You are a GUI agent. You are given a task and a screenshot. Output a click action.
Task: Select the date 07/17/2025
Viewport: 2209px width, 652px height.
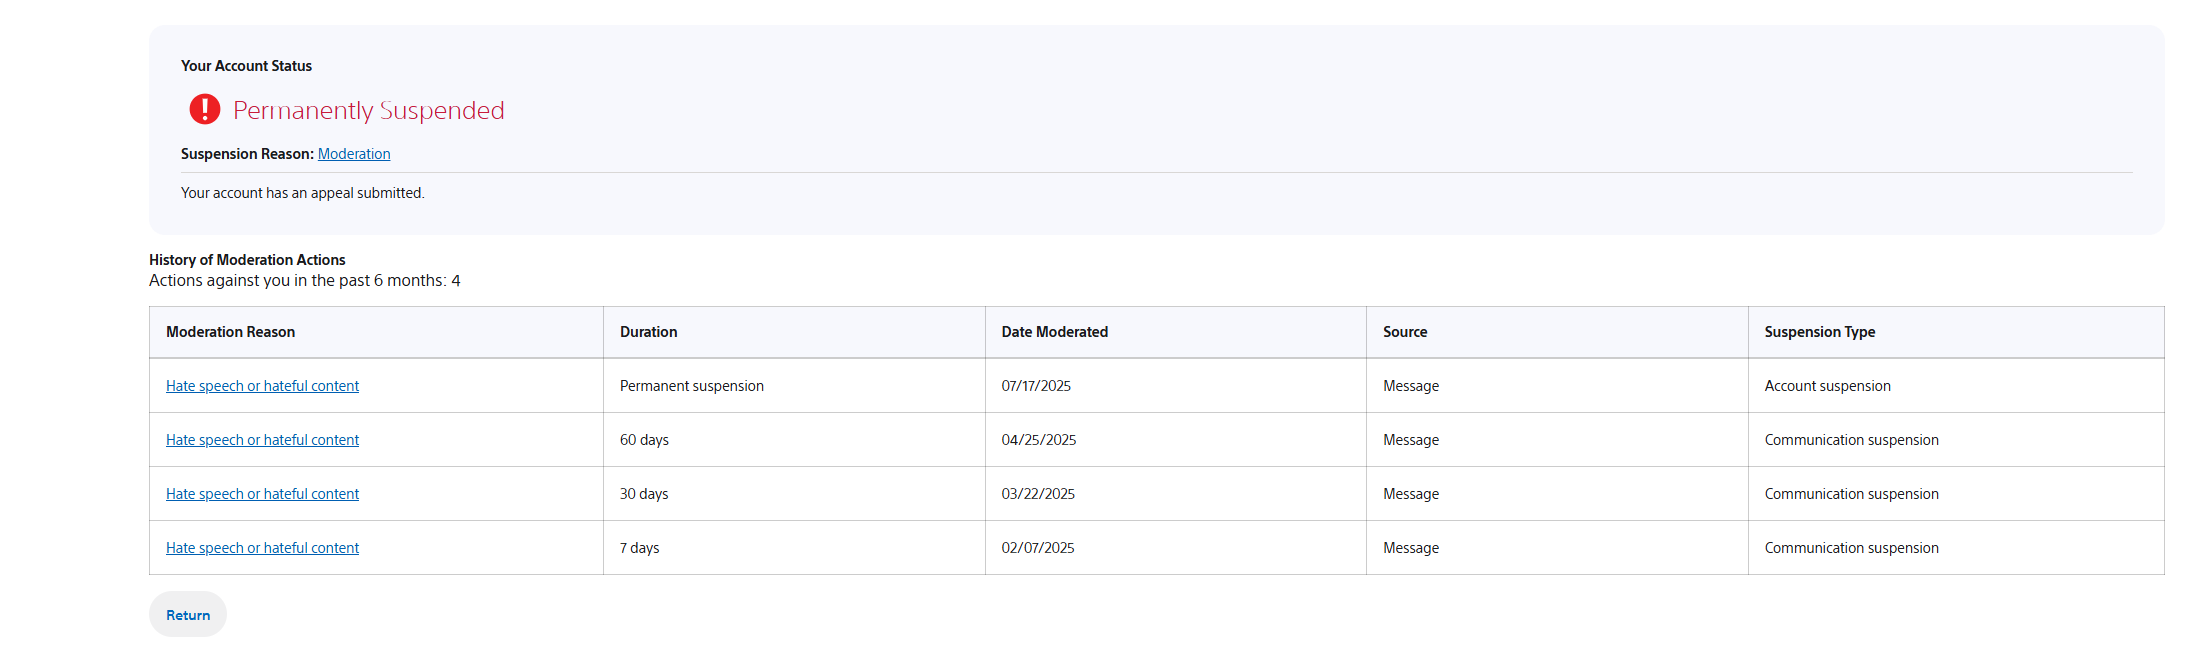[x=1036, y=386]
